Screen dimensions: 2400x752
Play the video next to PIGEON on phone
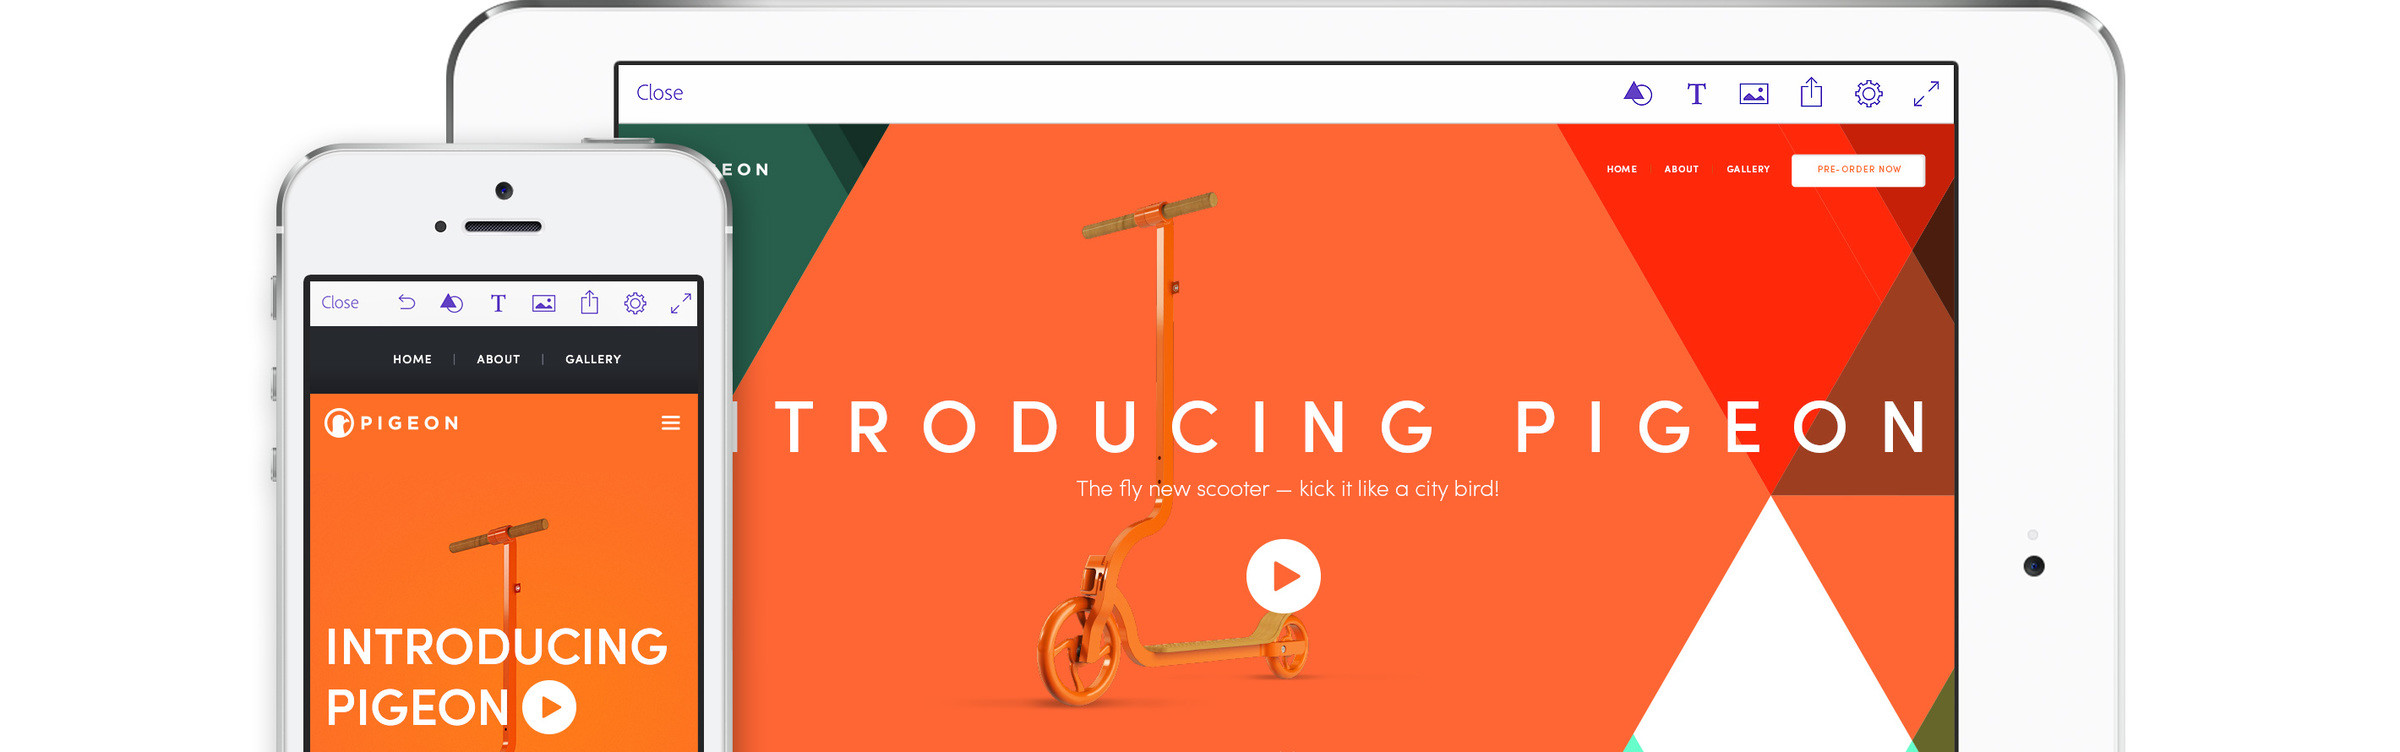click(549, 707)
